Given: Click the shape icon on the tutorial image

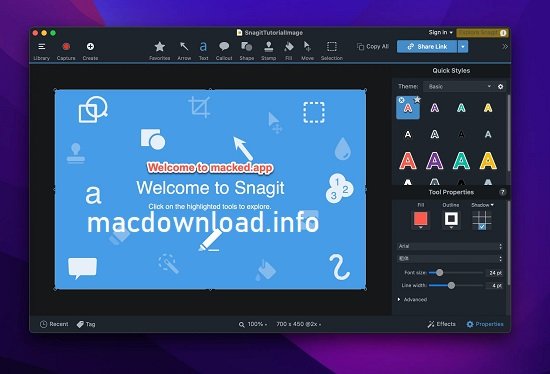Looking at the screenshot, I should [153, 139].
